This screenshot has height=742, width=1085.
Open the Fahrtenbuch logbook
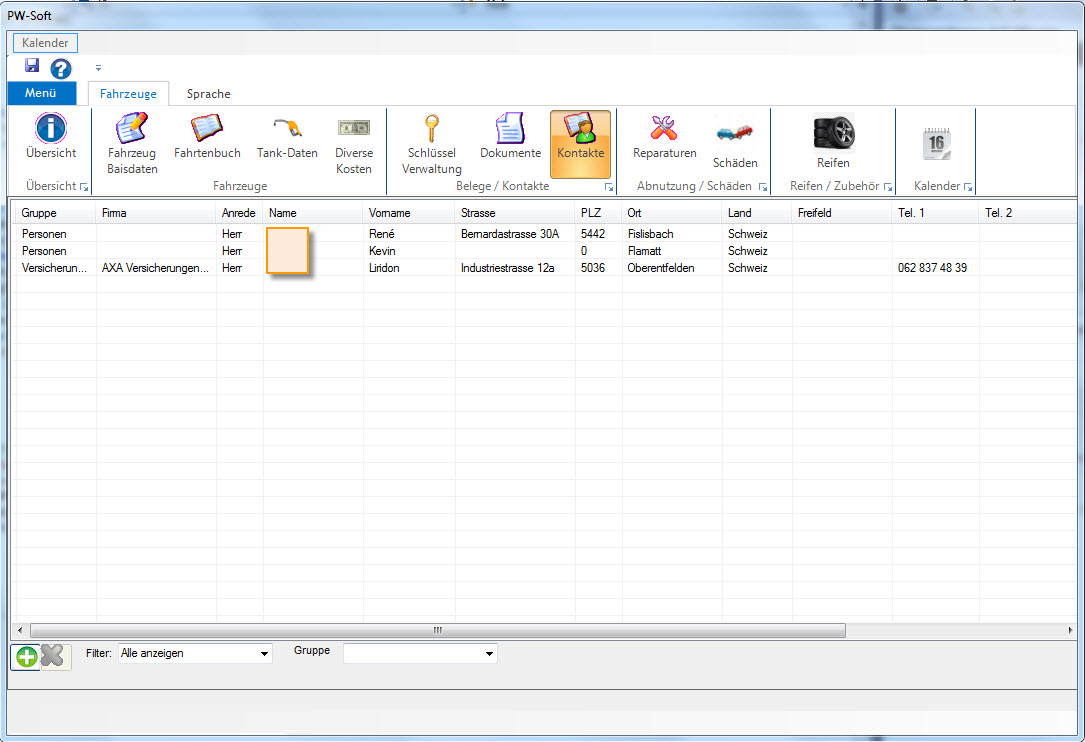[207, 130]
